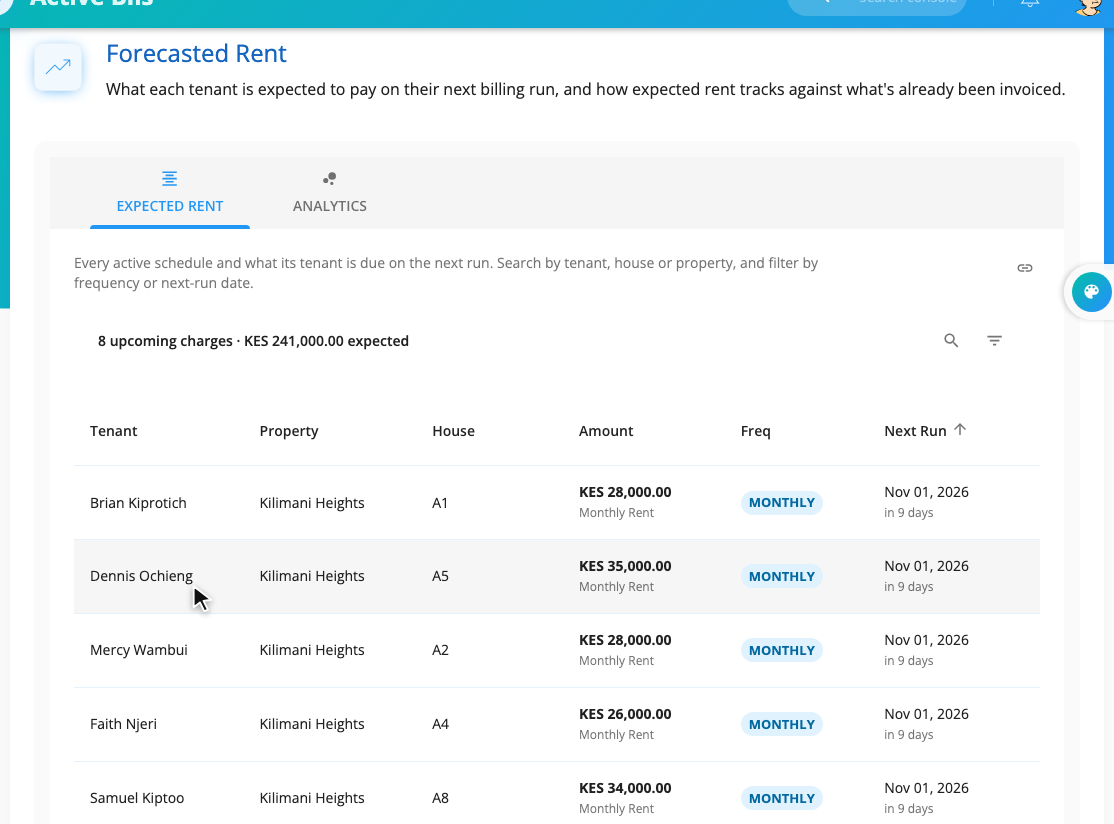Image resolution: width=1114 pixels, height=824 pixels.
Task: Switch to the Analytics tab
Action: pyautogui.click(x=330, y=193)
